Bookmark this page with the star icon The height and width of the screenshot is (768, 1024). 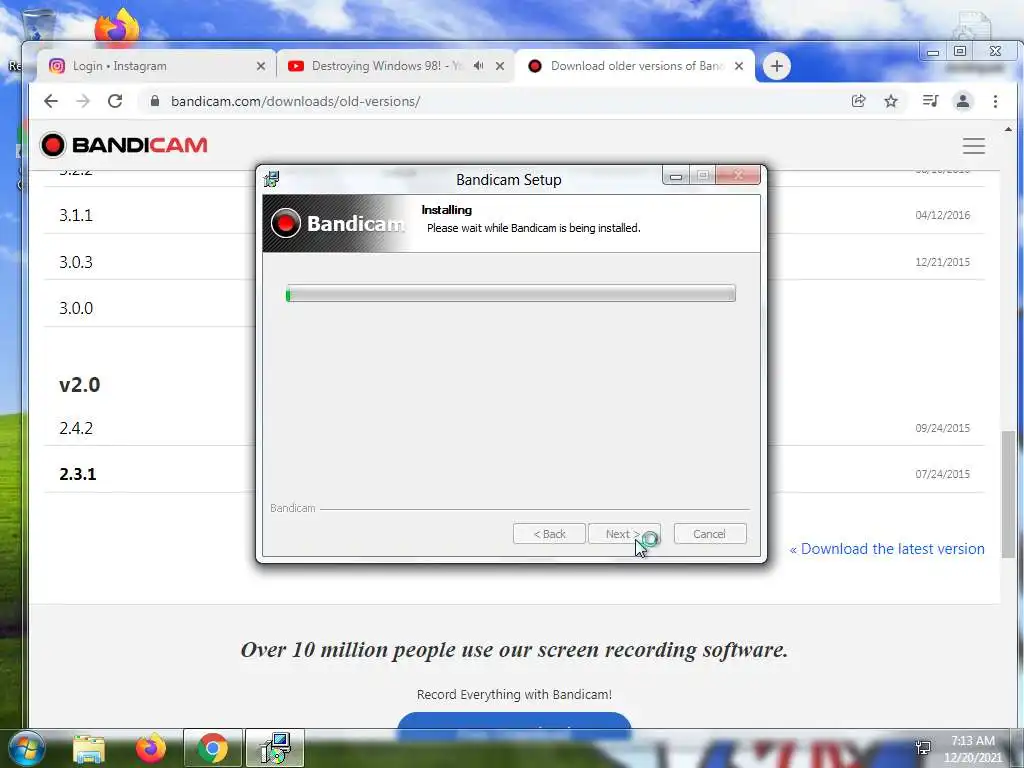pyautogui.click(x=891, y=101)
